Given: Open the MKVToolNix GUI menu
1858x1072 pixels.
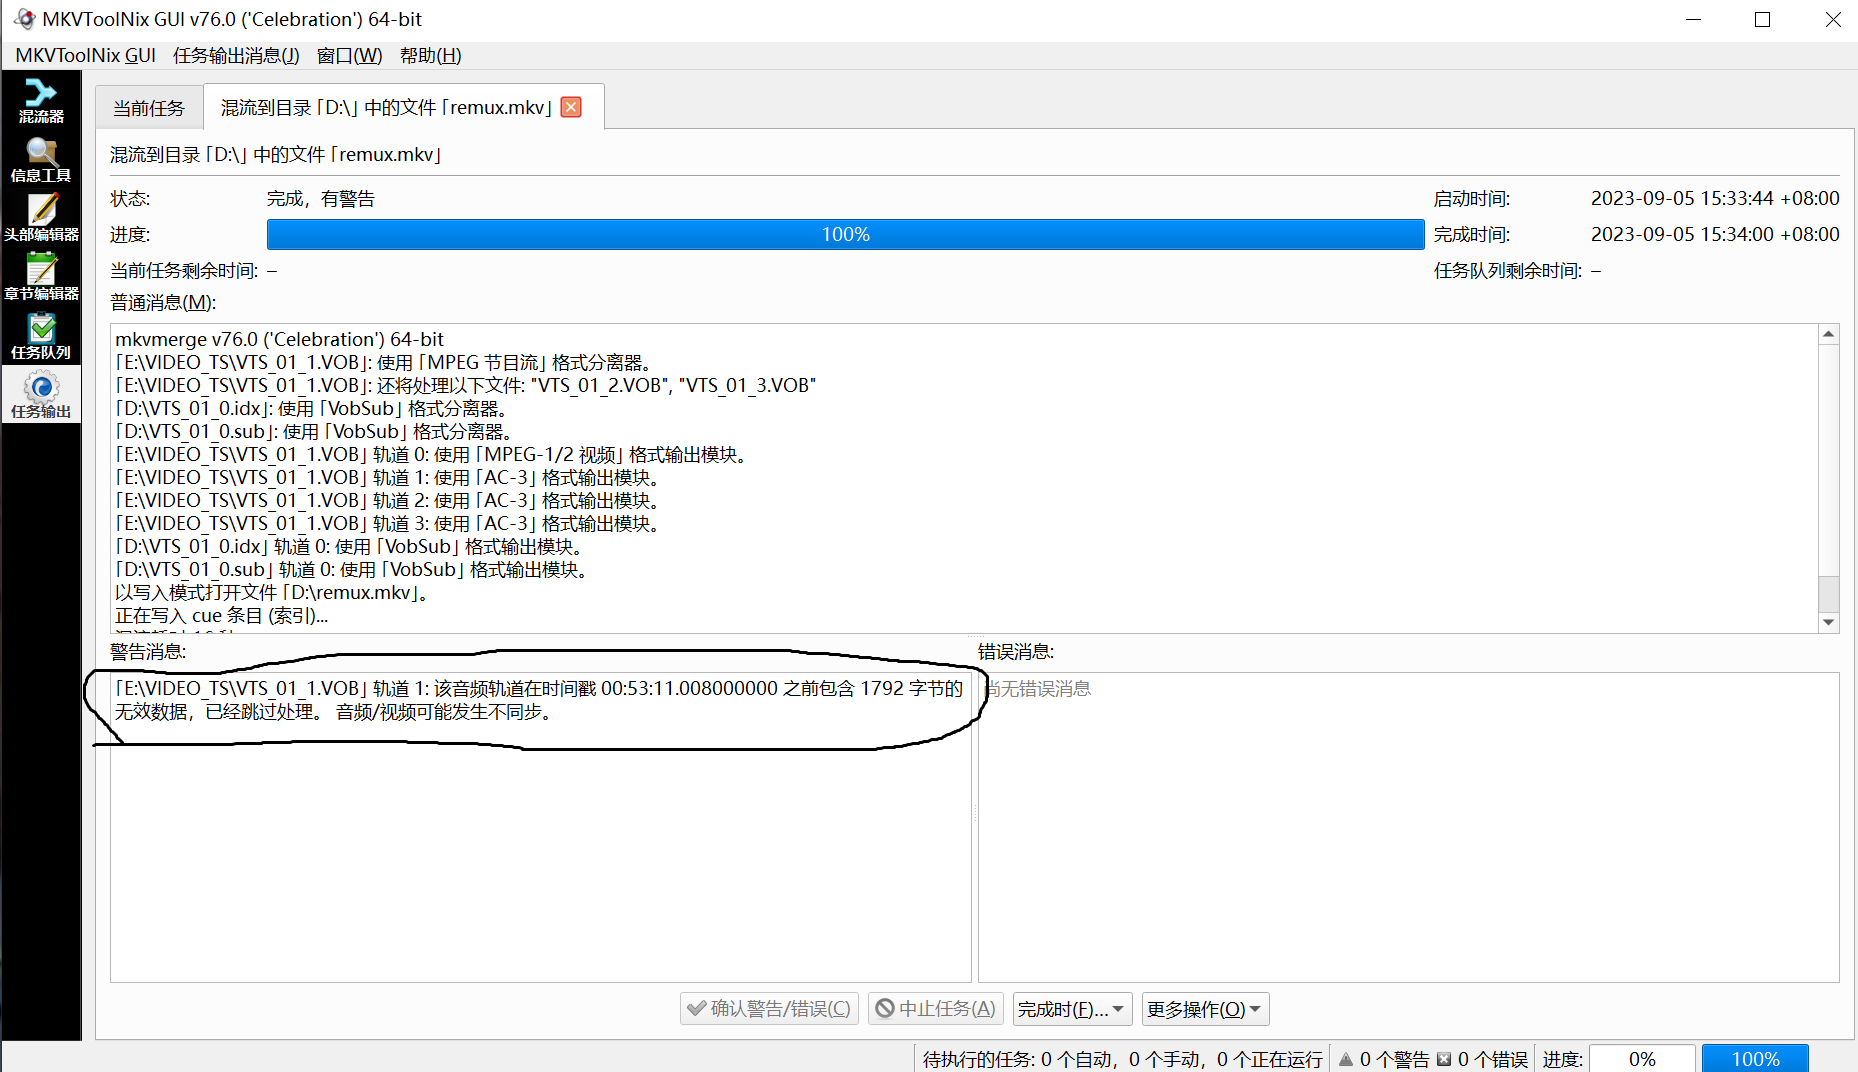Looking at the screenshot, I should point(86,55).
